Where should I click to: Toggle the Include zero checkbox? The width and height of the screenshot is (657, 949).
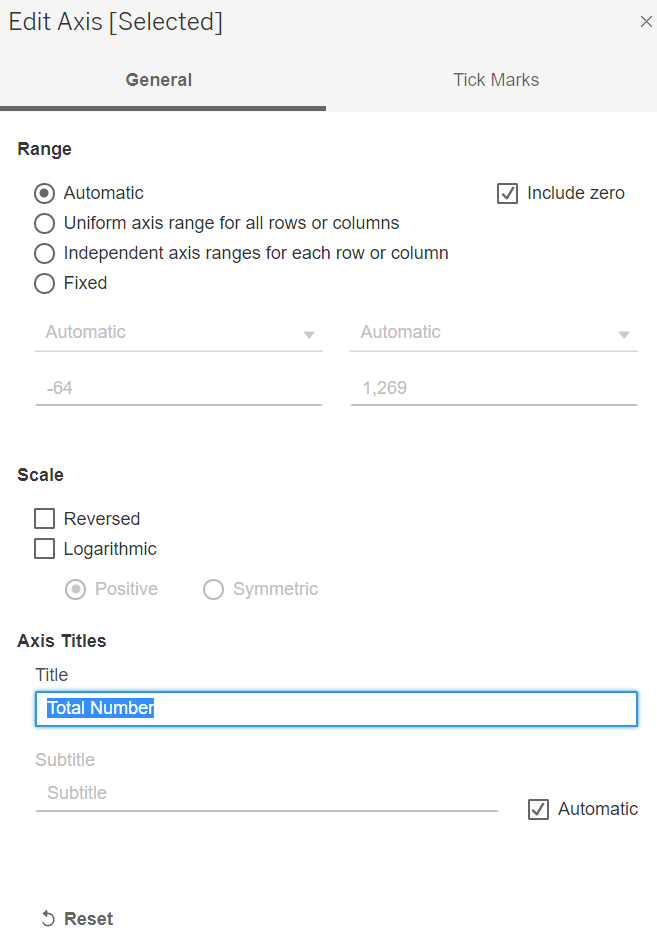[x=508, y=193]
